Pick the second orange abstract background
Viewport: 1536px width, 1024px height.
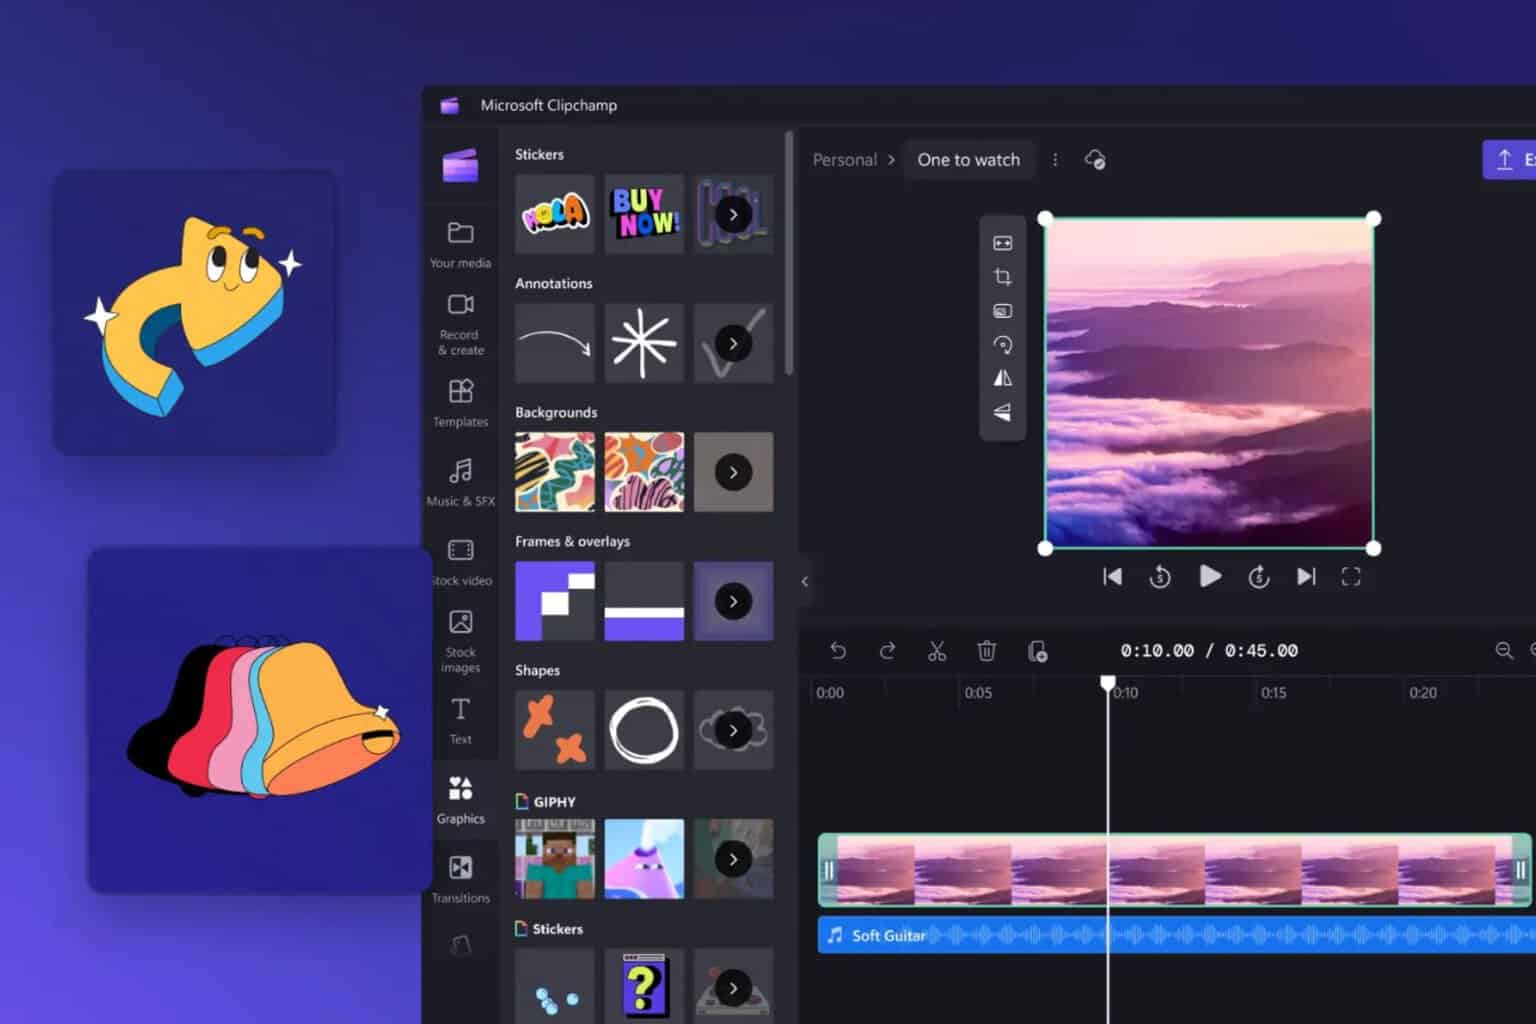(x=644, y=472)
